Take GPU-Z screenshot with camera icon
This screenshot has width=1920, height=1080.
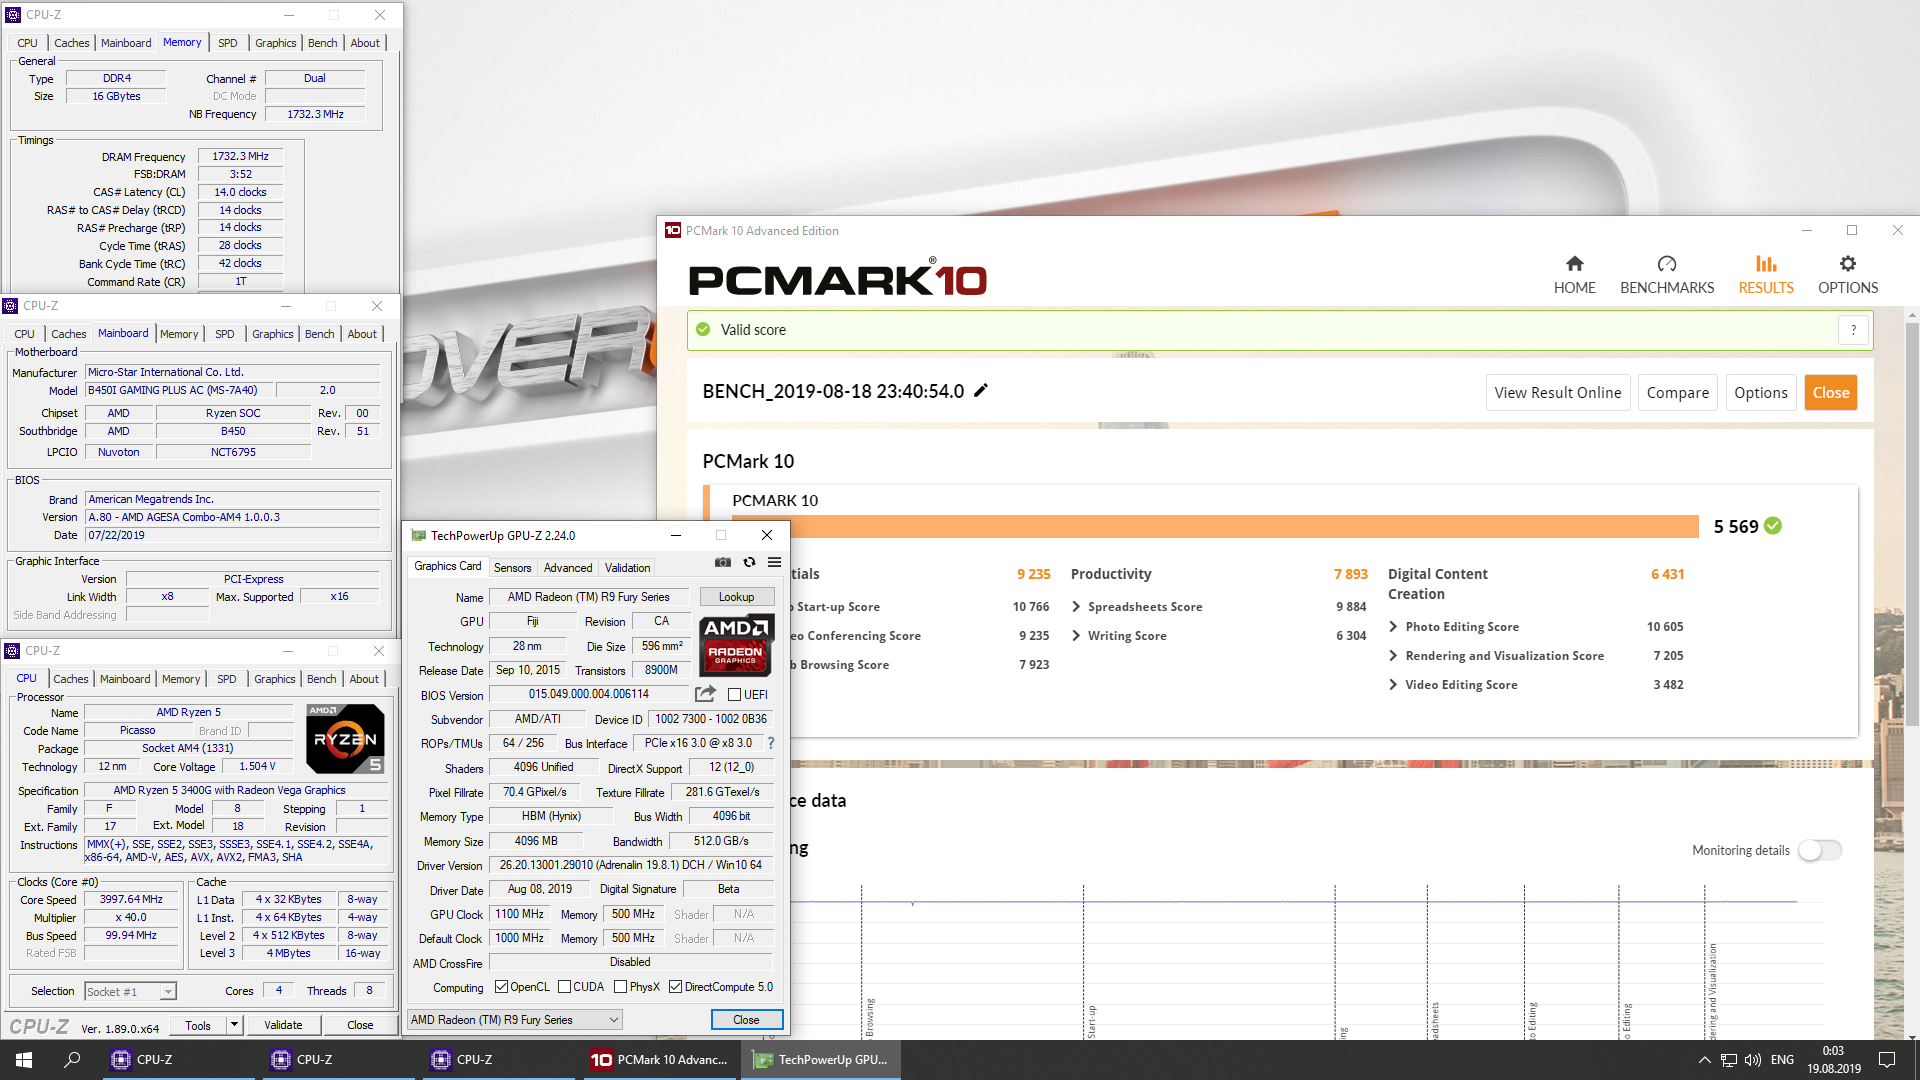(723, 562)
